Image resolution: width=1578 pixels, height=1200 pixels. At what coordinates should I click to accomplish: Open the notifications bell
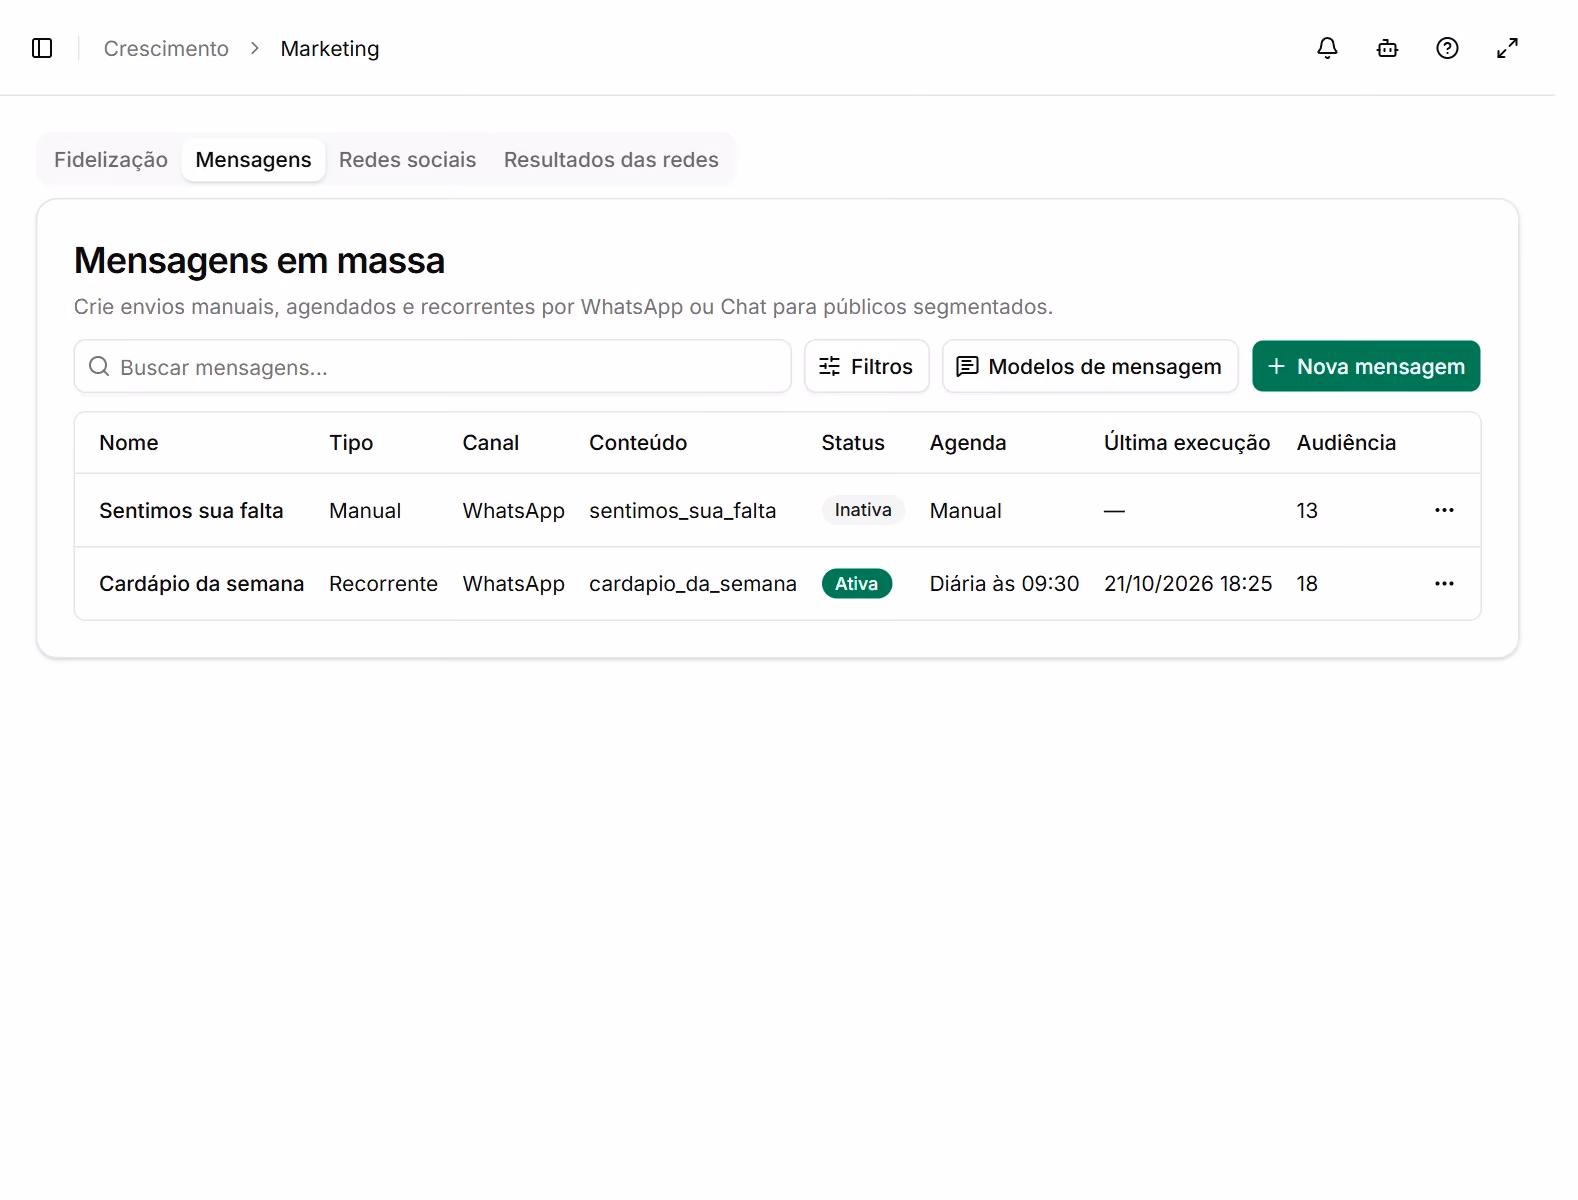point(1327,48)
